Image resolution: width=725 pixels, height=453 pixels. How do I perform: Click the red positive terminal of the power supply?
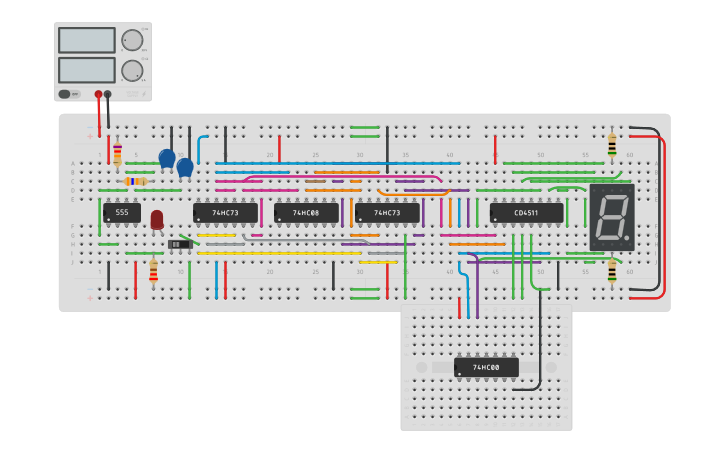point(98,94)
